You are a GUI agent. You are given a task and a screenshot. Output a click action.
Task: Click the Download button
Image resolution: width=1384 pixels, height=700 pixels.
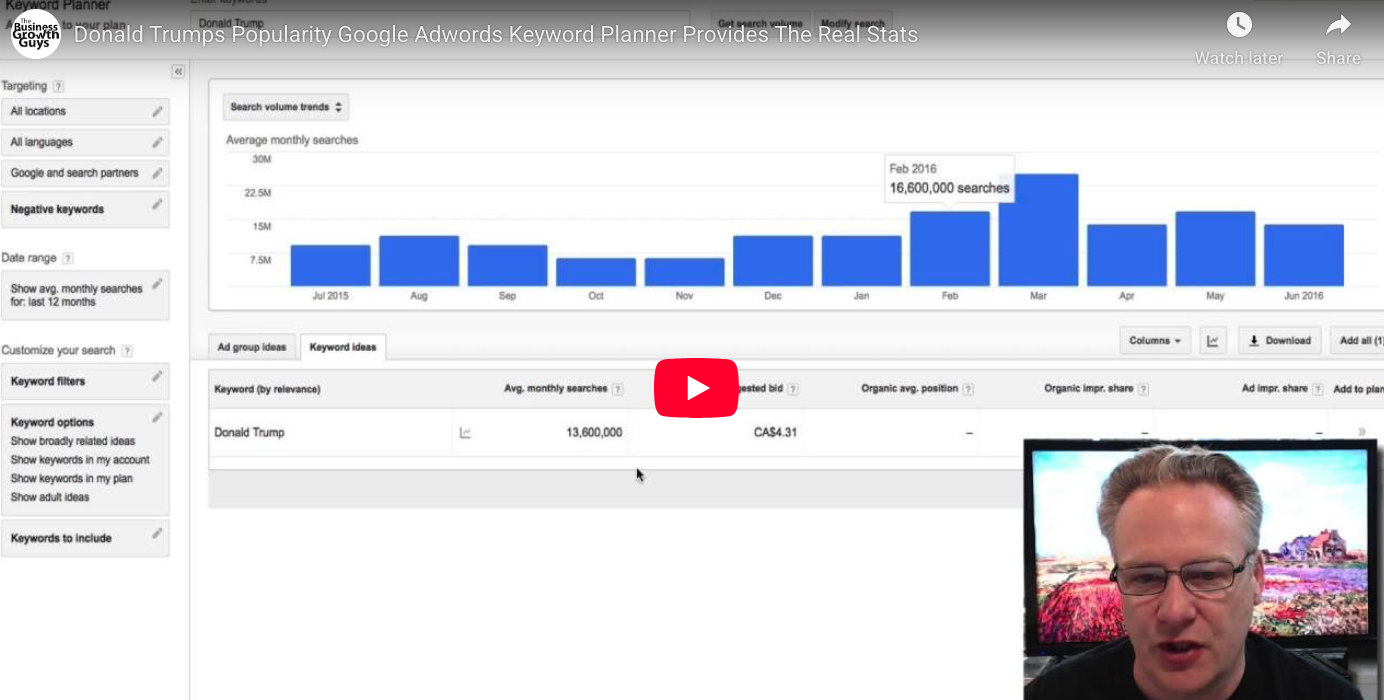(x=1279, y=341)
